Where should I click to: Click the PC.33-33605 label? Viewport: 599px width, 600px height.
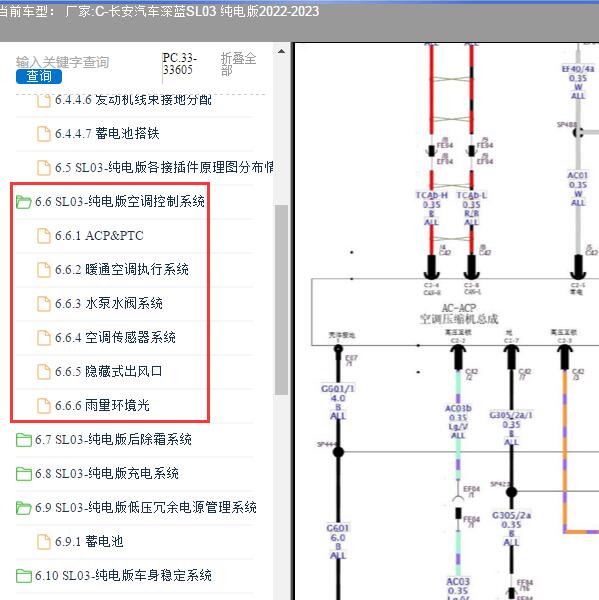tap(180, 64)
